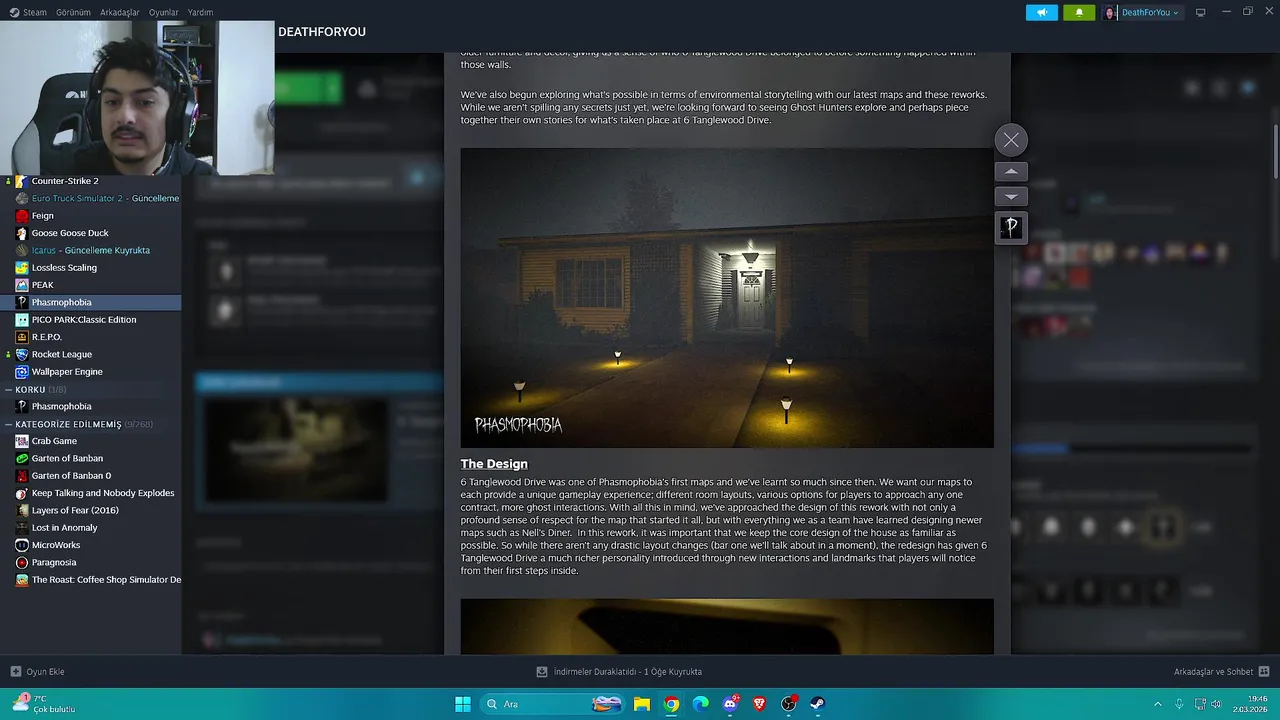Click Oyun Ekle add game button
Screen dimensions: 1280x720
coord(38,672)
